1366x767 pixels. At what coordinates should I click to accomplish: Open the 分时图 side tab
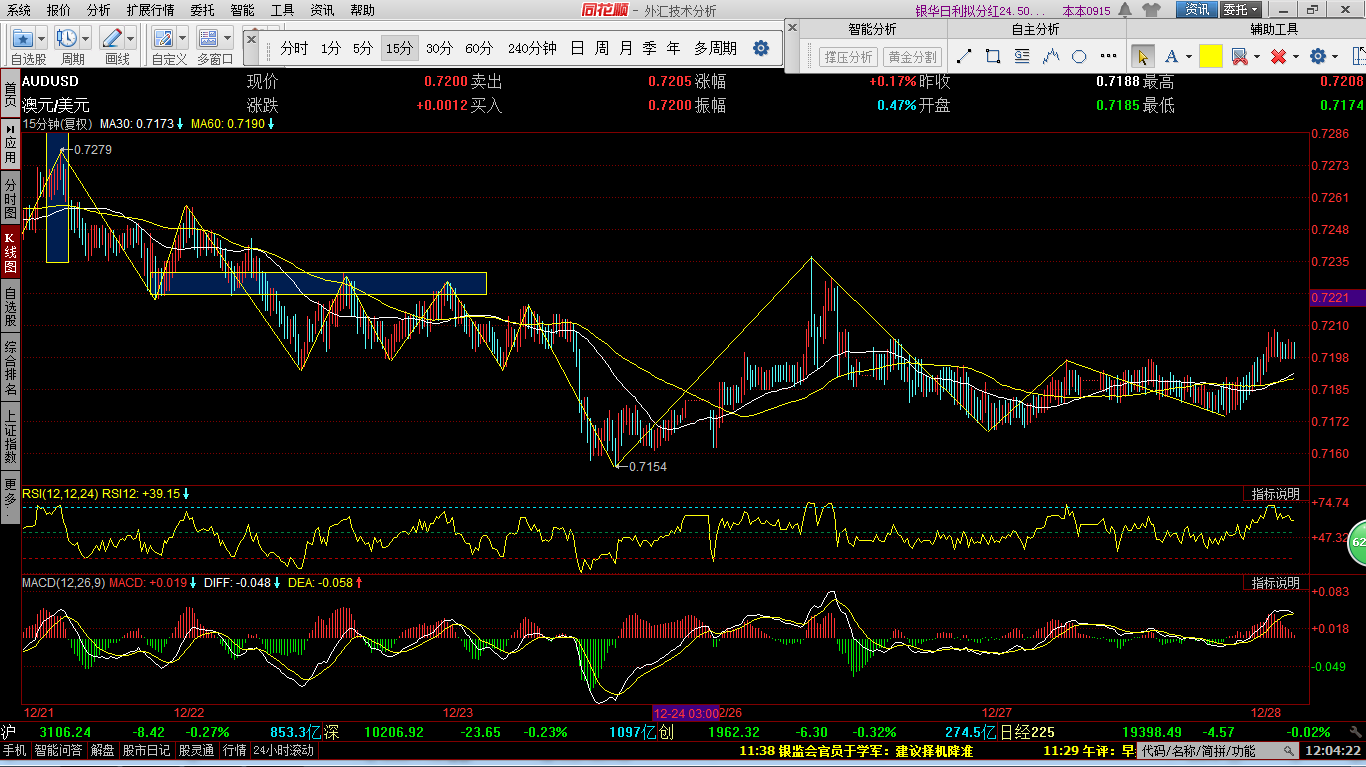point(10,199)
